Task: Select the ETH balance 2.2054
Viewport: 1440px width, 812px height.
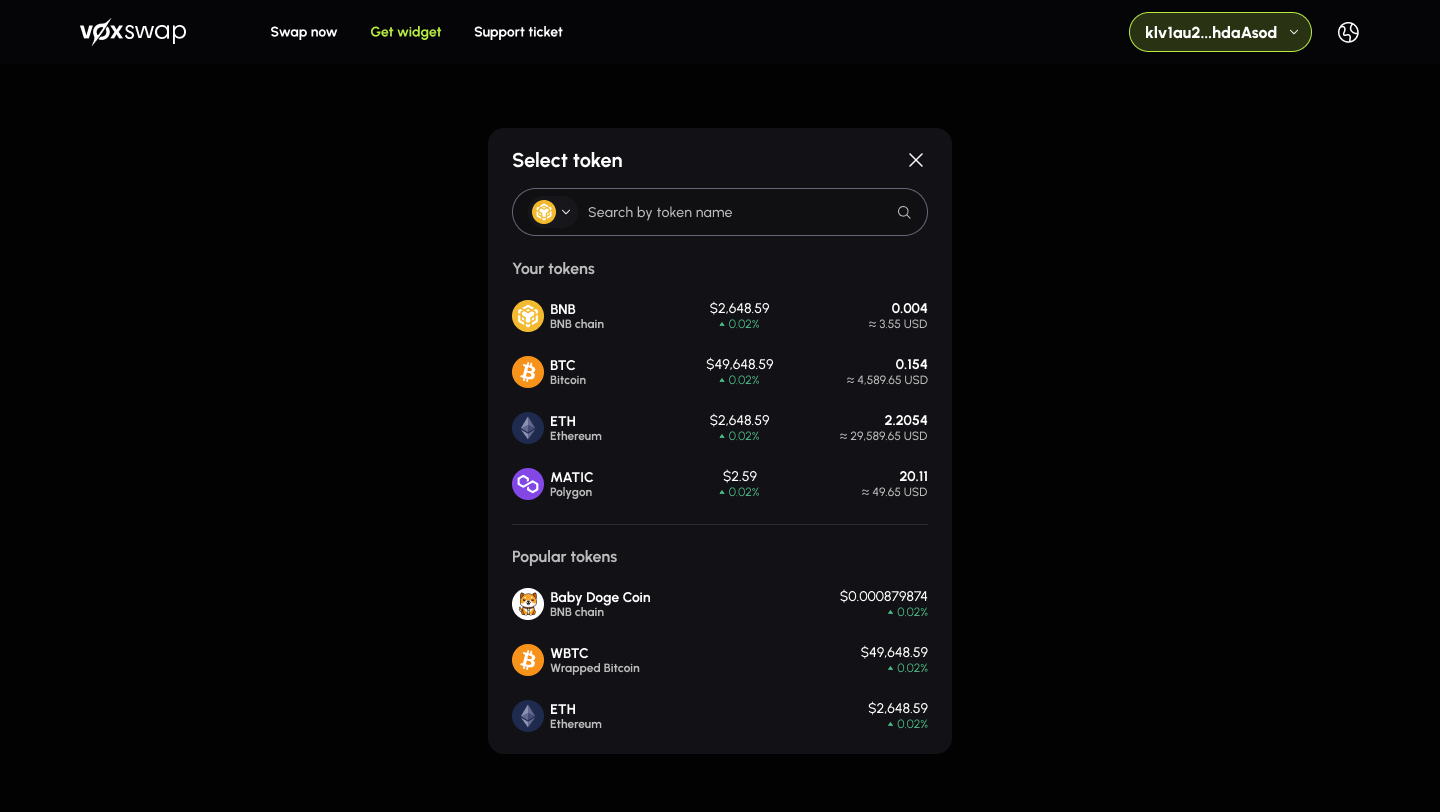Action: [x=906, y=420]
